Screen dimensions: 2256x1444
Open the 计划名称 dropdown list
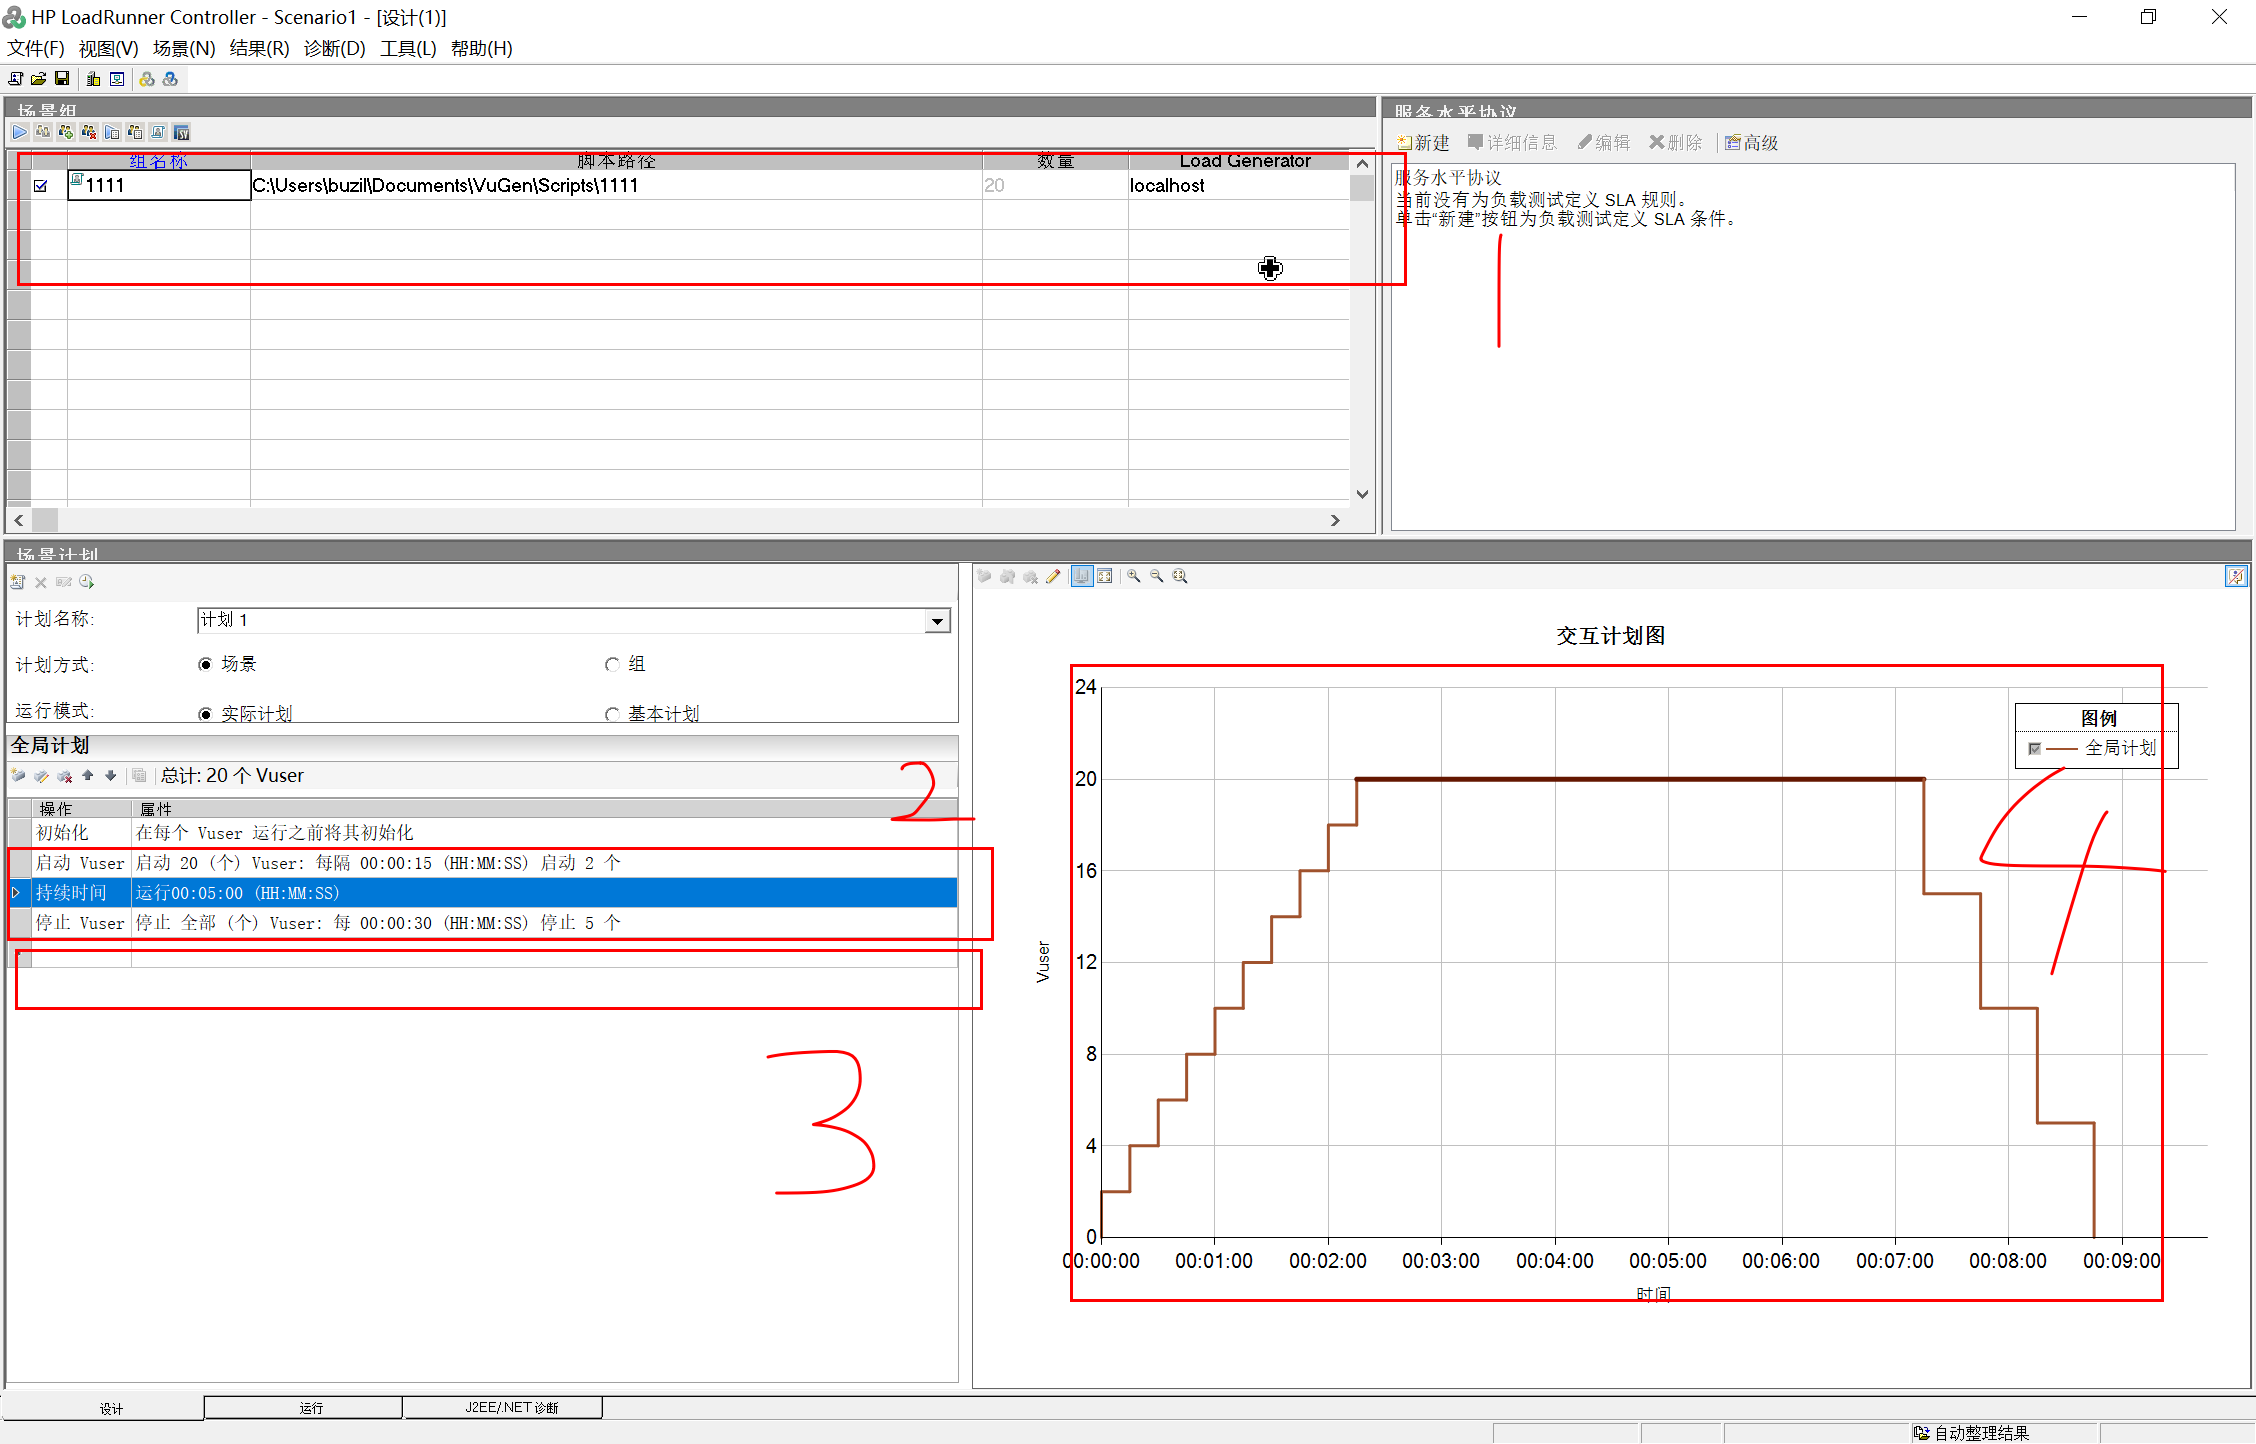(937, 621)
